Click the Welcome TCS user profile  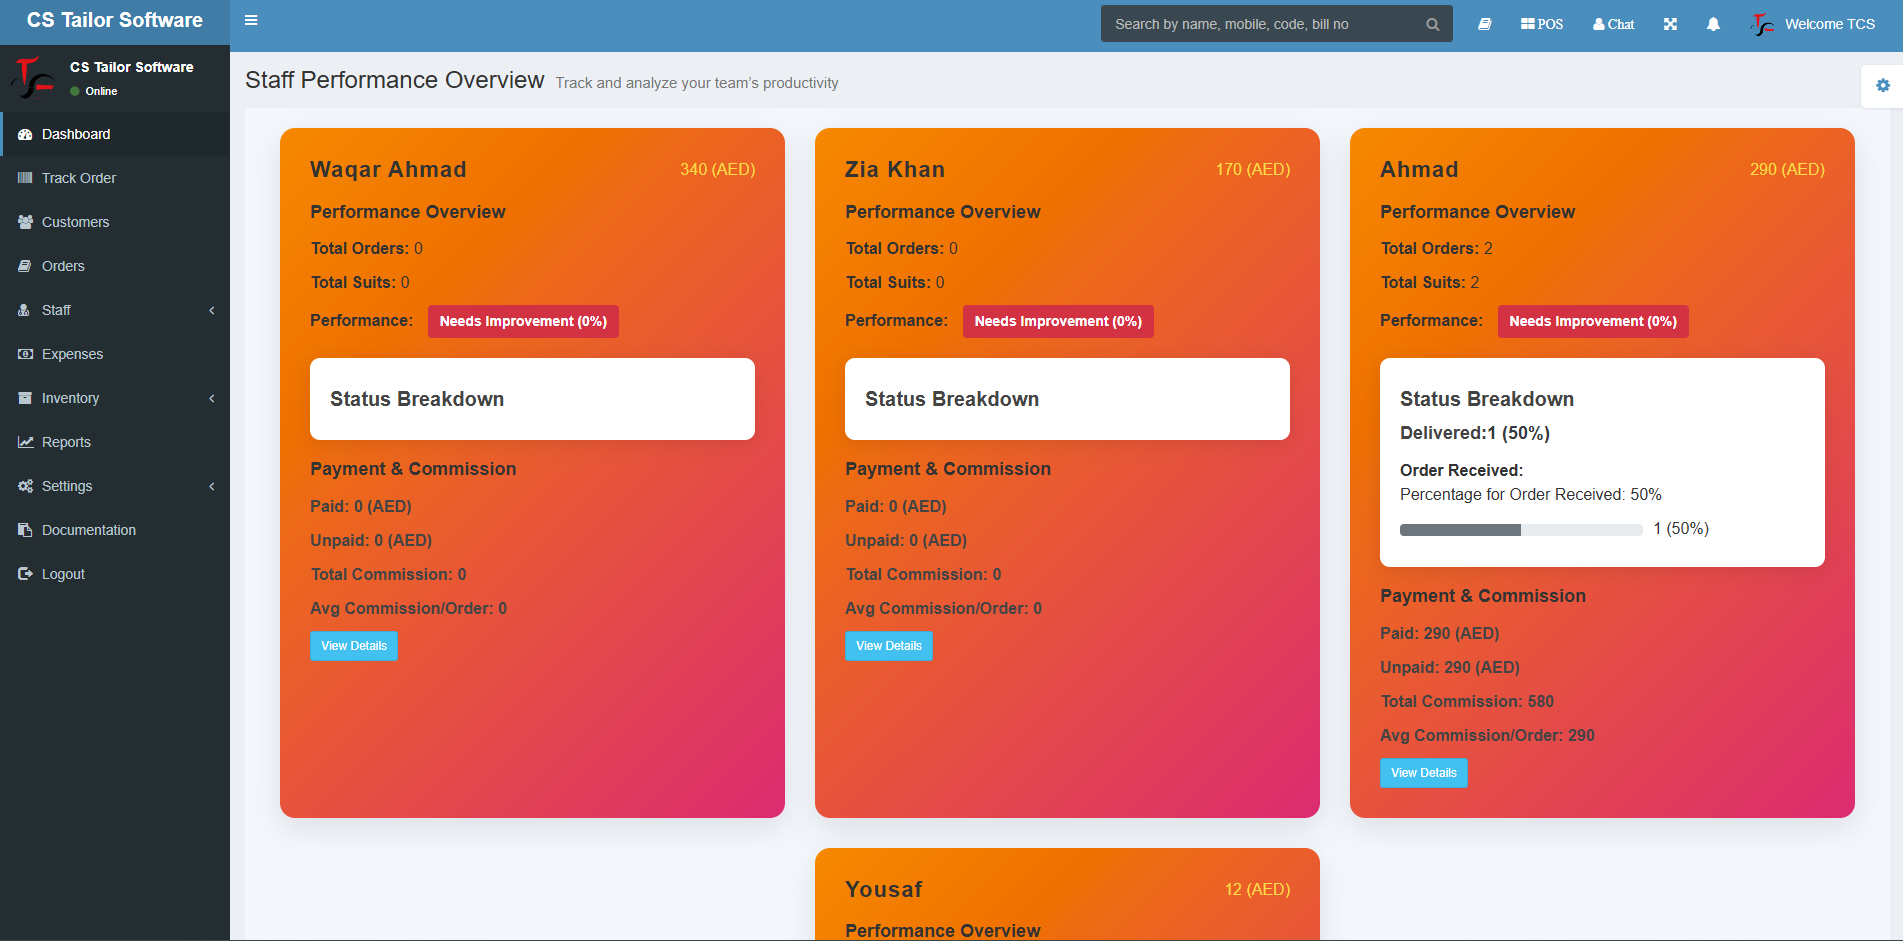point(1814,24)
